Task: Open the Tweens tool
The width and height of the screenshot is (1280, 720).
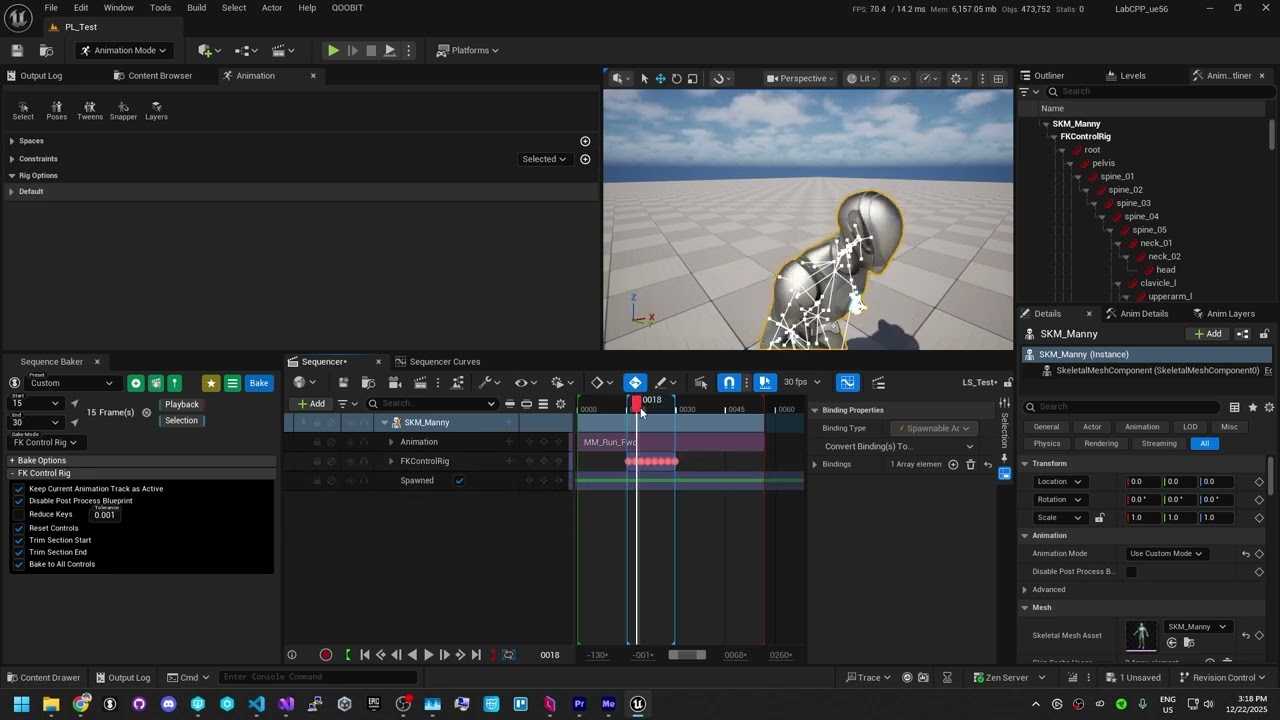Action: tap(90, 110)
